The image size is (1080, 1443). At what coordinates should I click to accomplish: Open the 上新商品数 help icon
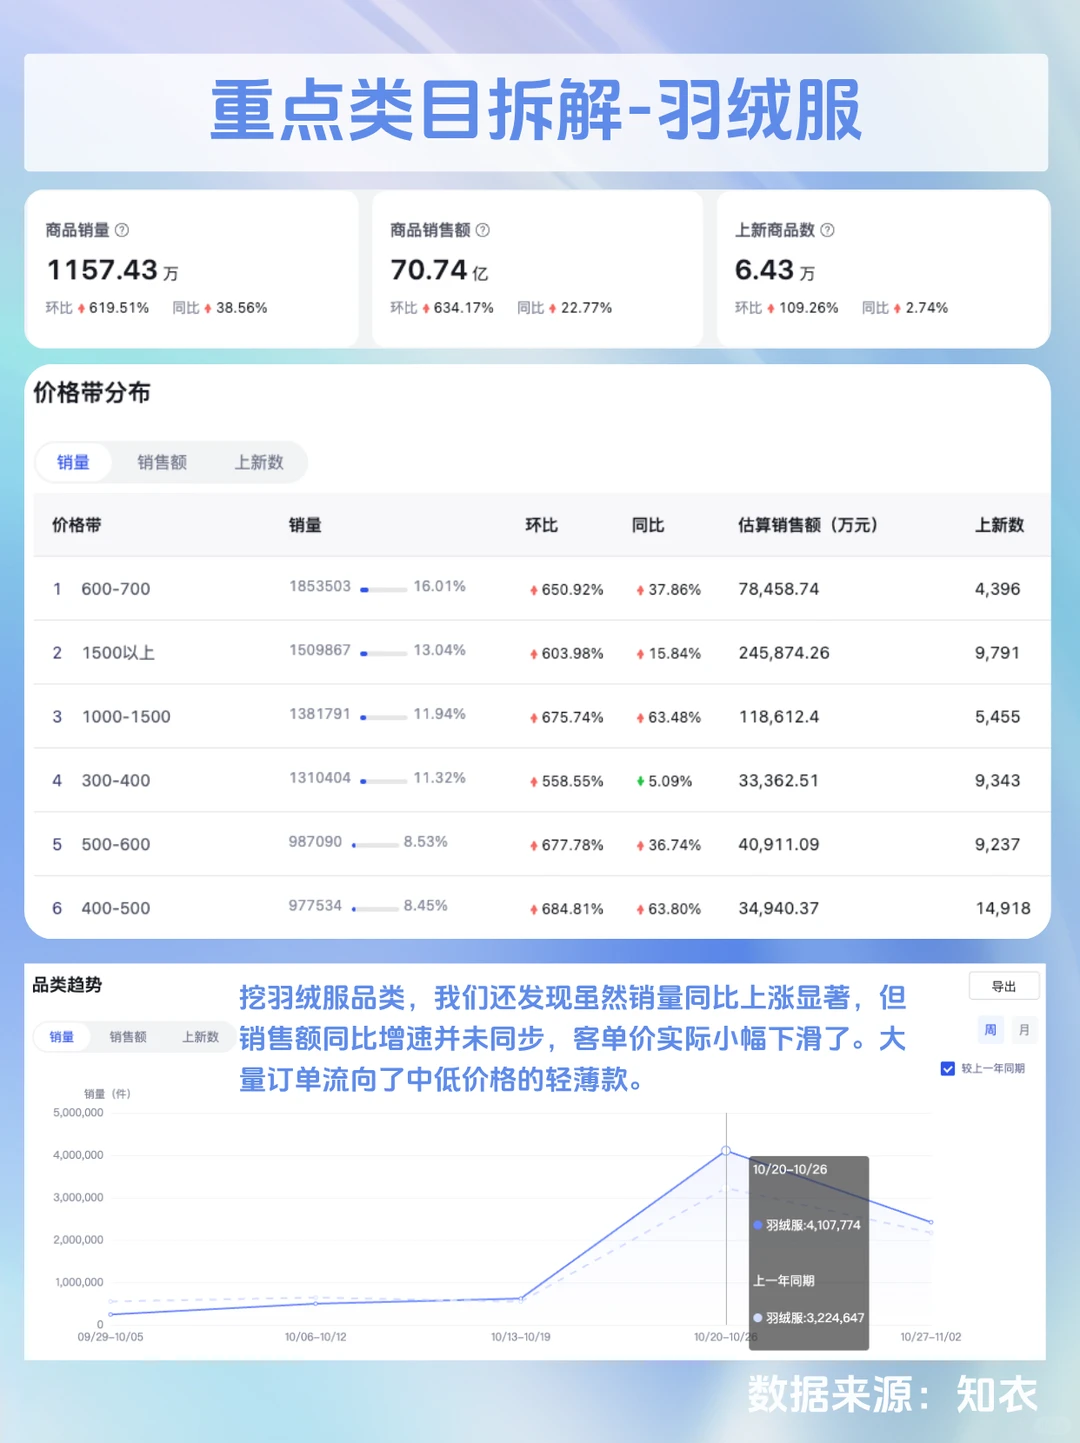(827, 230)
